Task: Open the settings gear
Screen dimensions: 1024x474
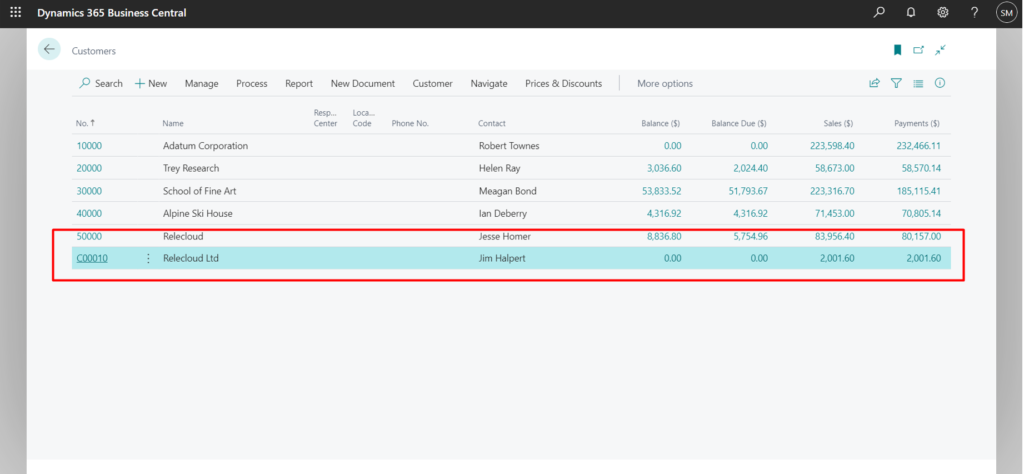Action: (942, 12)
